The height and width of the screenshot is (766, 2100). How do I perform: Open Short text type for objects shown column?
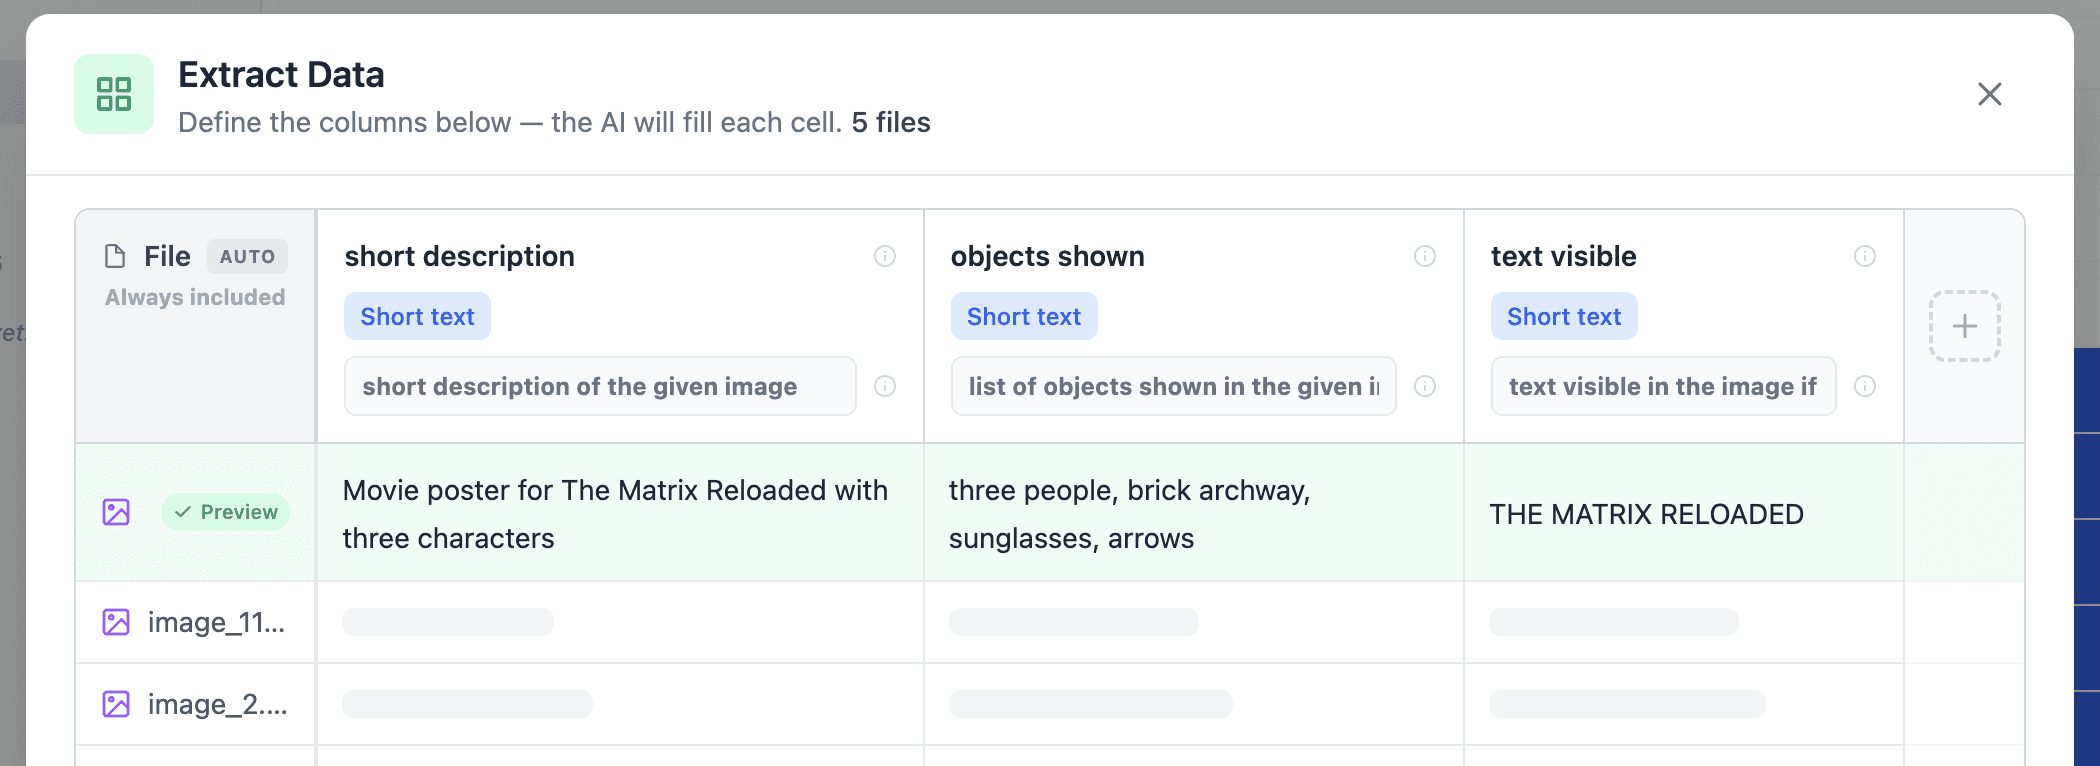[1023, 317]
